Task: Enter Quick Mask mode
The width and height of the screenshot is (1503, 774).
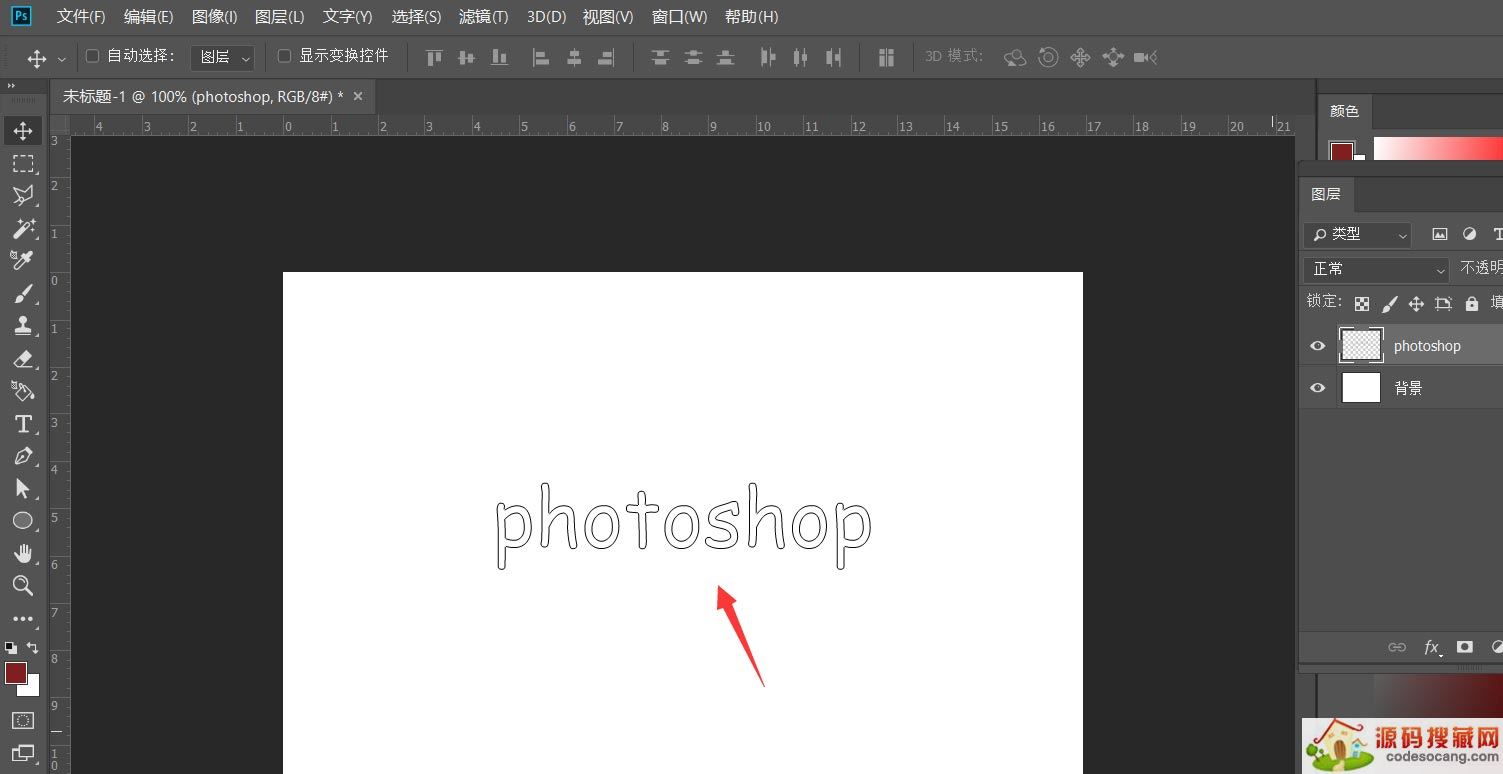Action: click(23, 720)
